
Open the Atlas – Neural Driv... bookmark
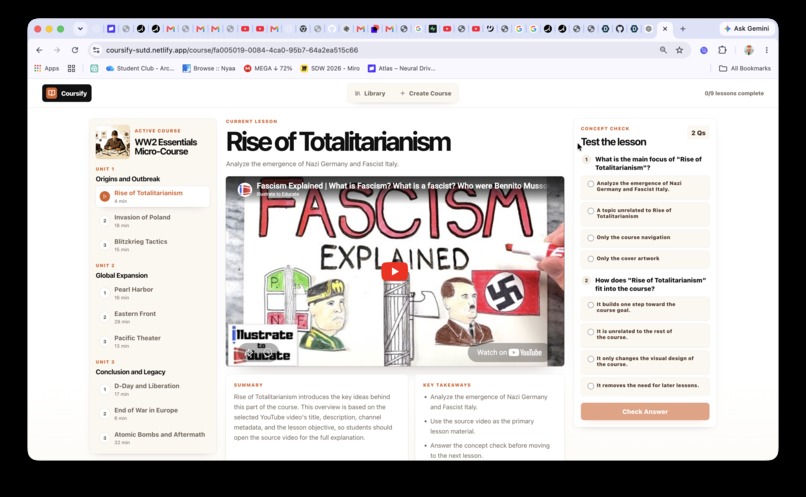pos(401,68)
